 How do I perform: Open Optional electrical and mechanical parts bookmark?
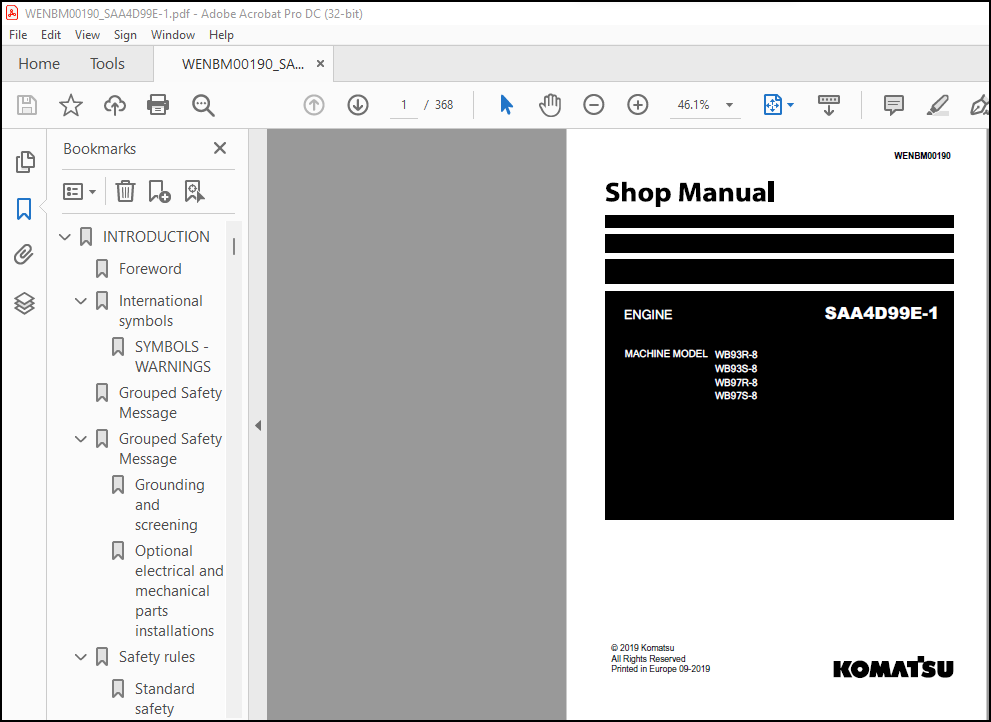tap(179, 590)
